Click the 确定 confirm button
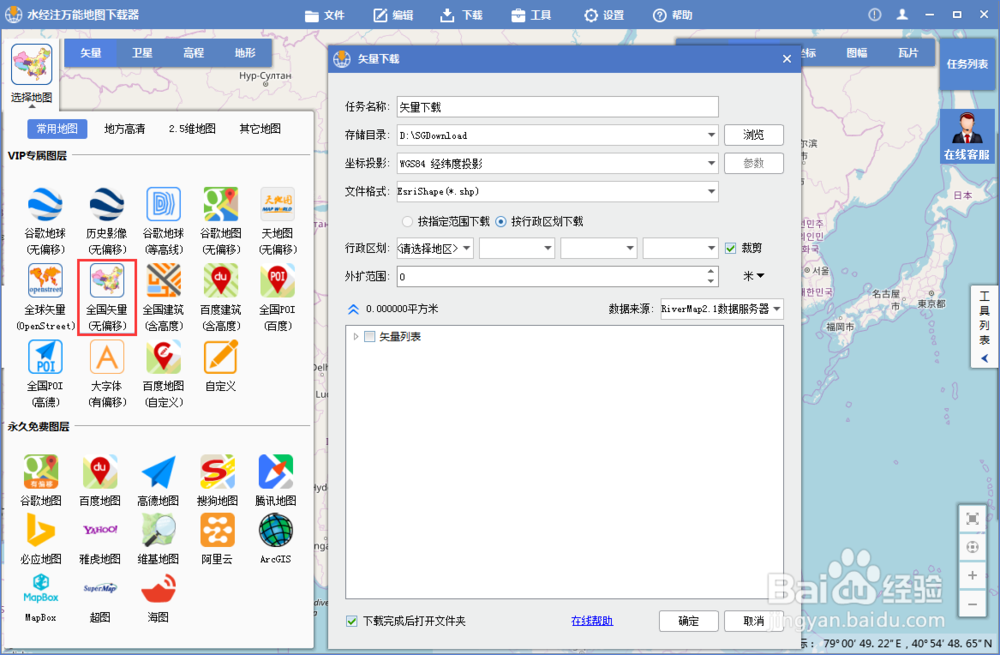Image resolution: width=1000 pixels, height=655 pixels. pyautogui.click(x=689, y=621)
